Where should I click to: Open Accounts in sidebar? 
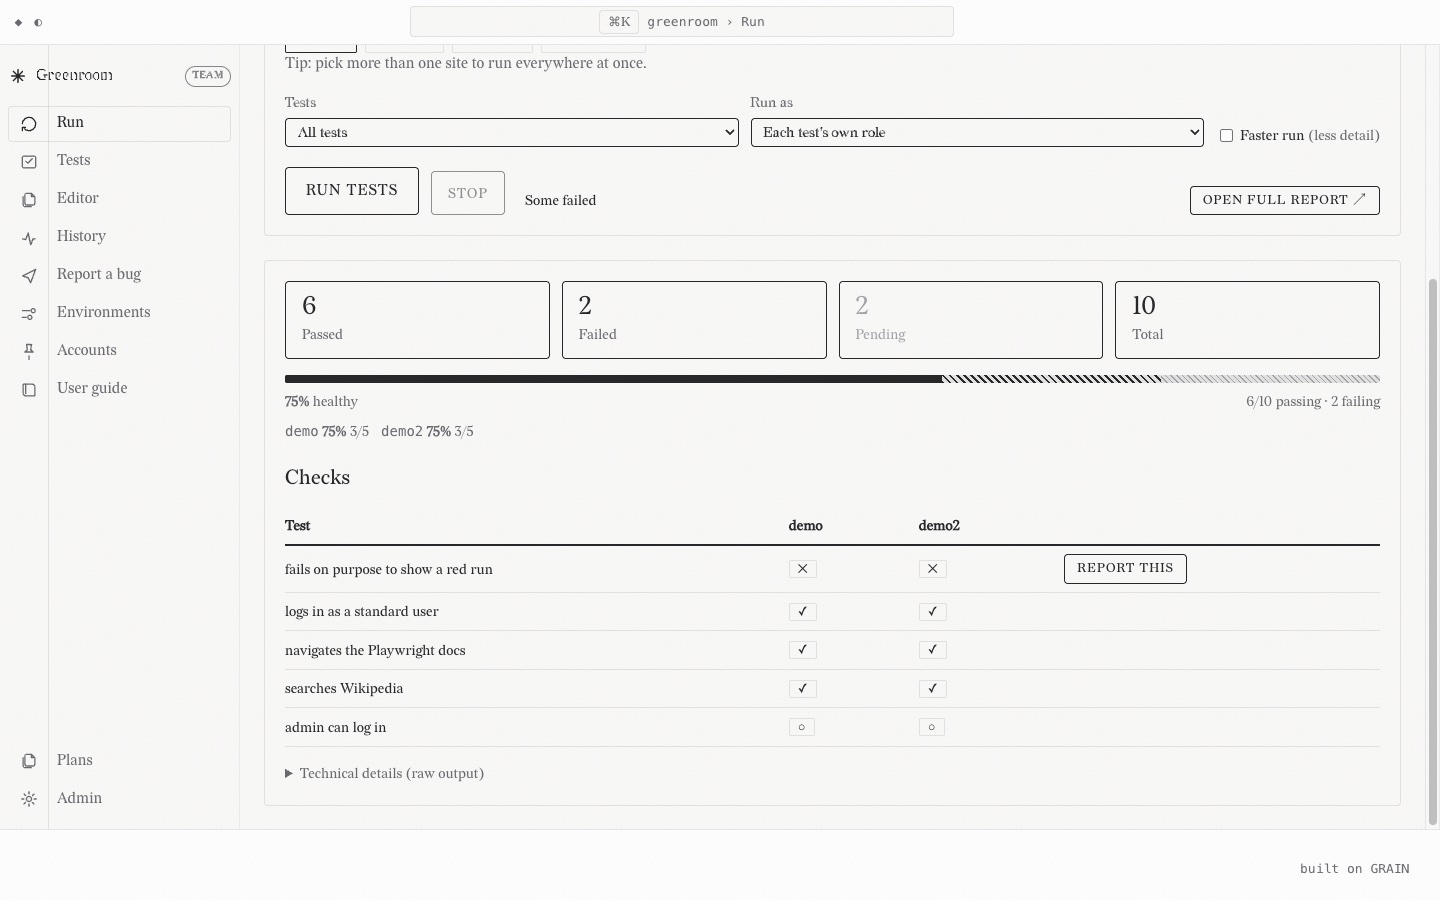pyautogui.click(x=120, y=352)
